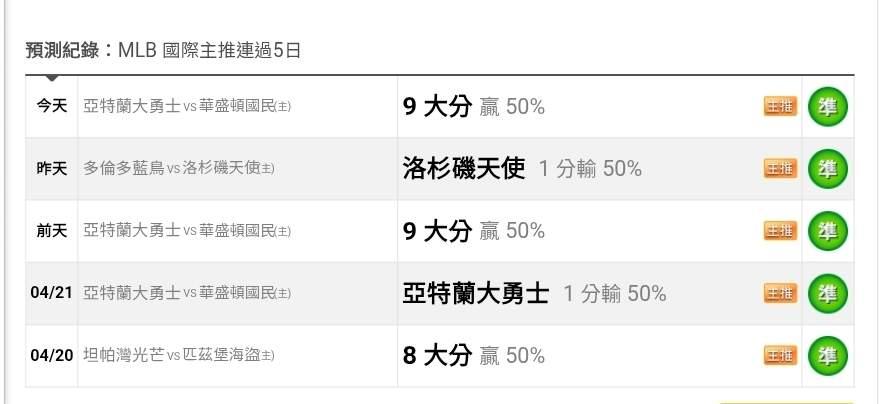Viewport: 879px width, 404px height.
Task: Click the green 準 icon in the 04/21 row
Action: 827,293
